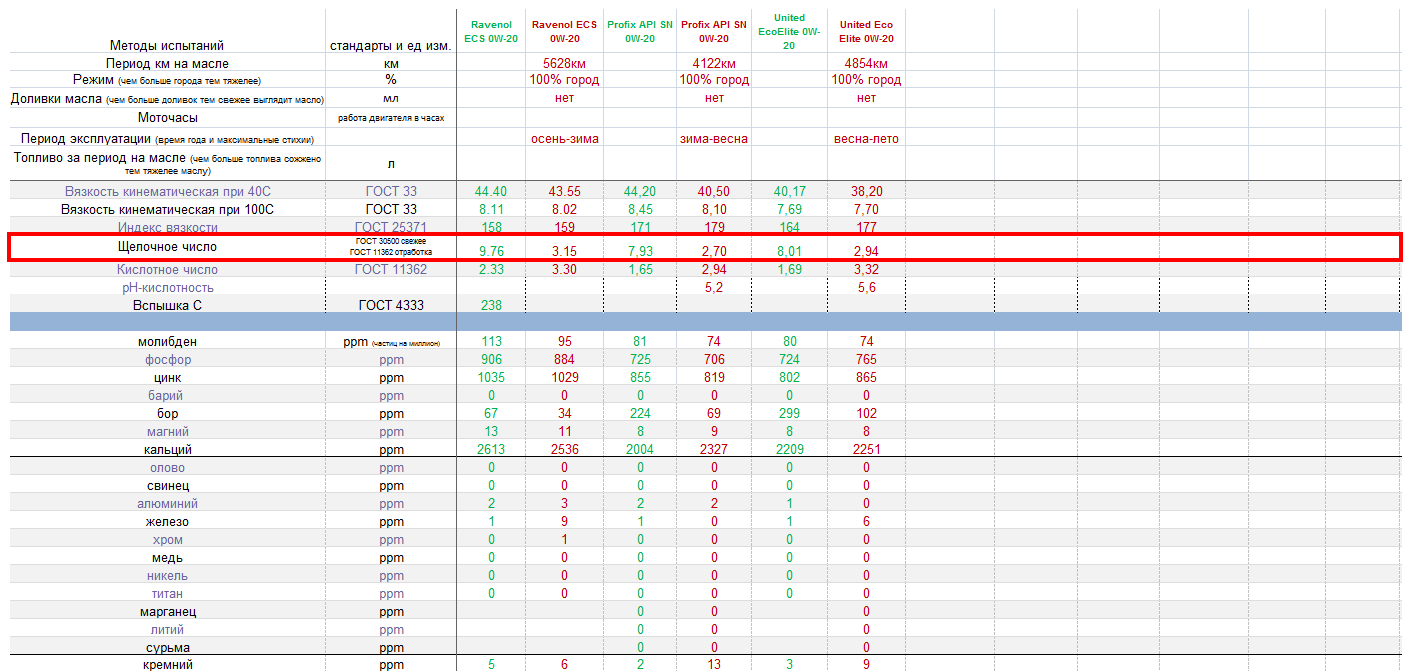1412x671 pixels.
Task: Select the 'United EcoElite 0W-20' green header
Action: tap(789, 32)
